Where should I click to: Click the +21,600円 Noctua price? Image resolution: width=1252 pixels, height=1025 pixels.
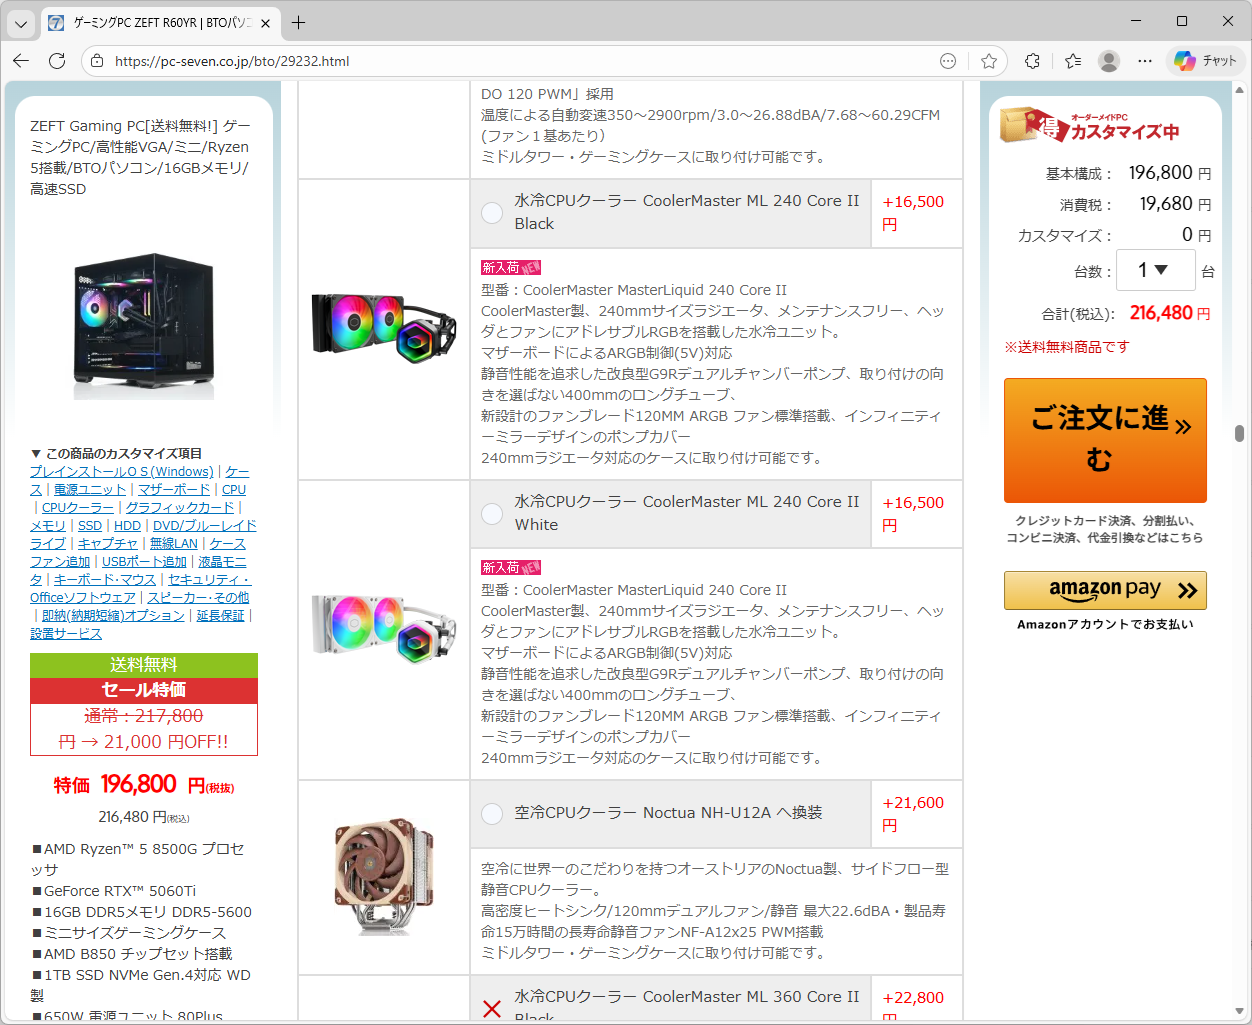pos(913,814)
